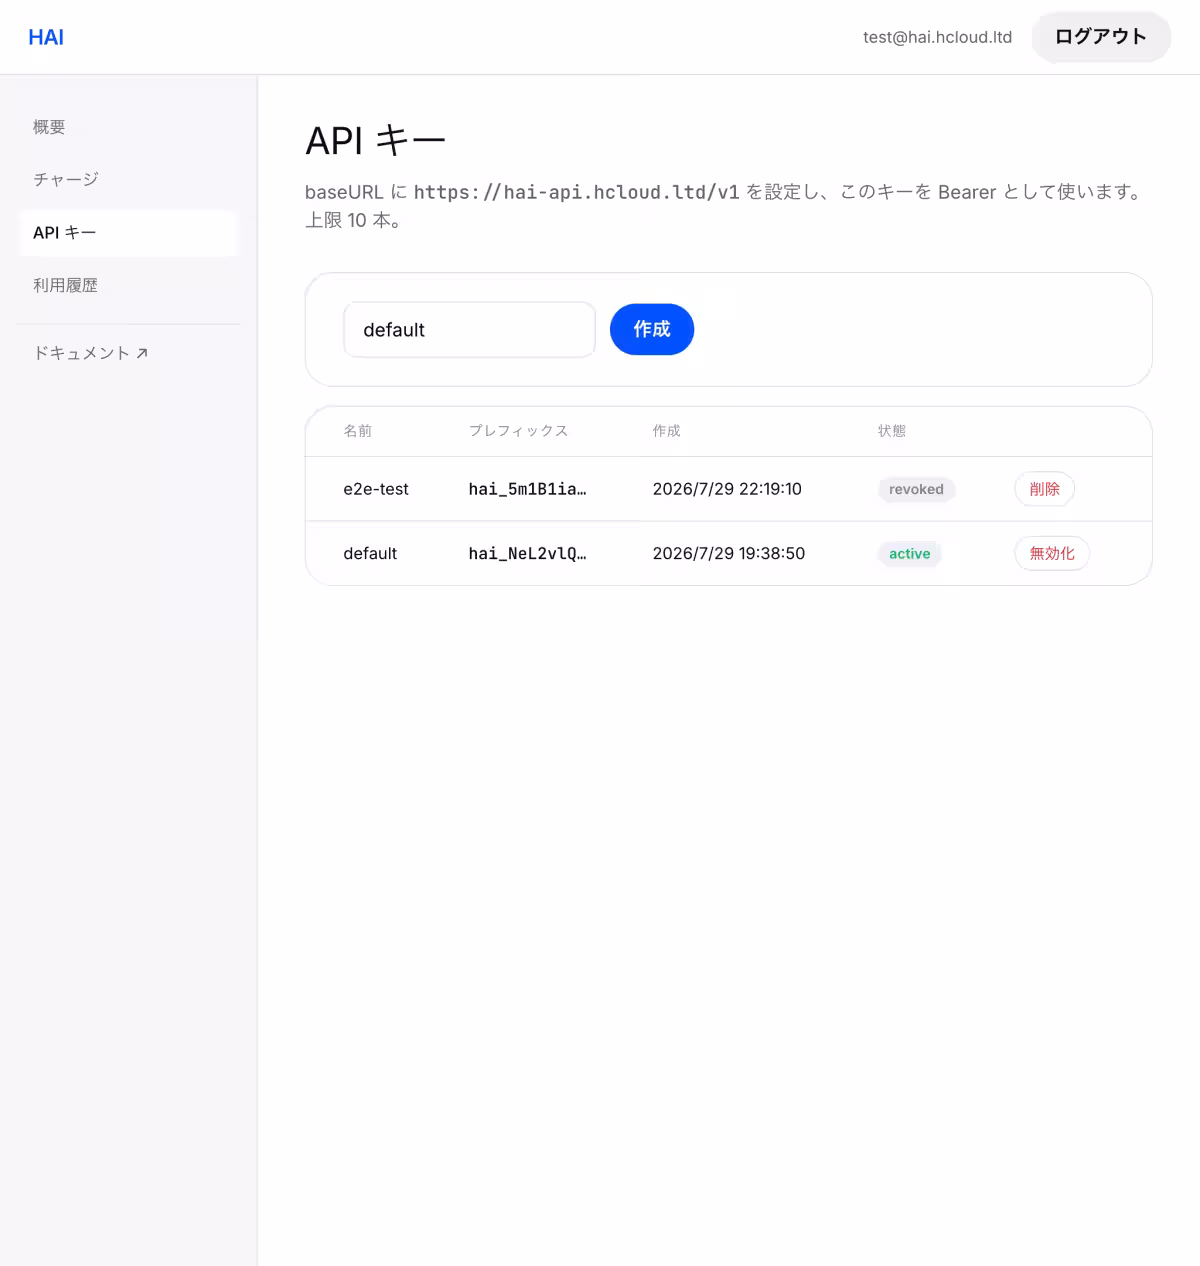Click the test@hai.hcloud.ltd account email

(937, 37)
